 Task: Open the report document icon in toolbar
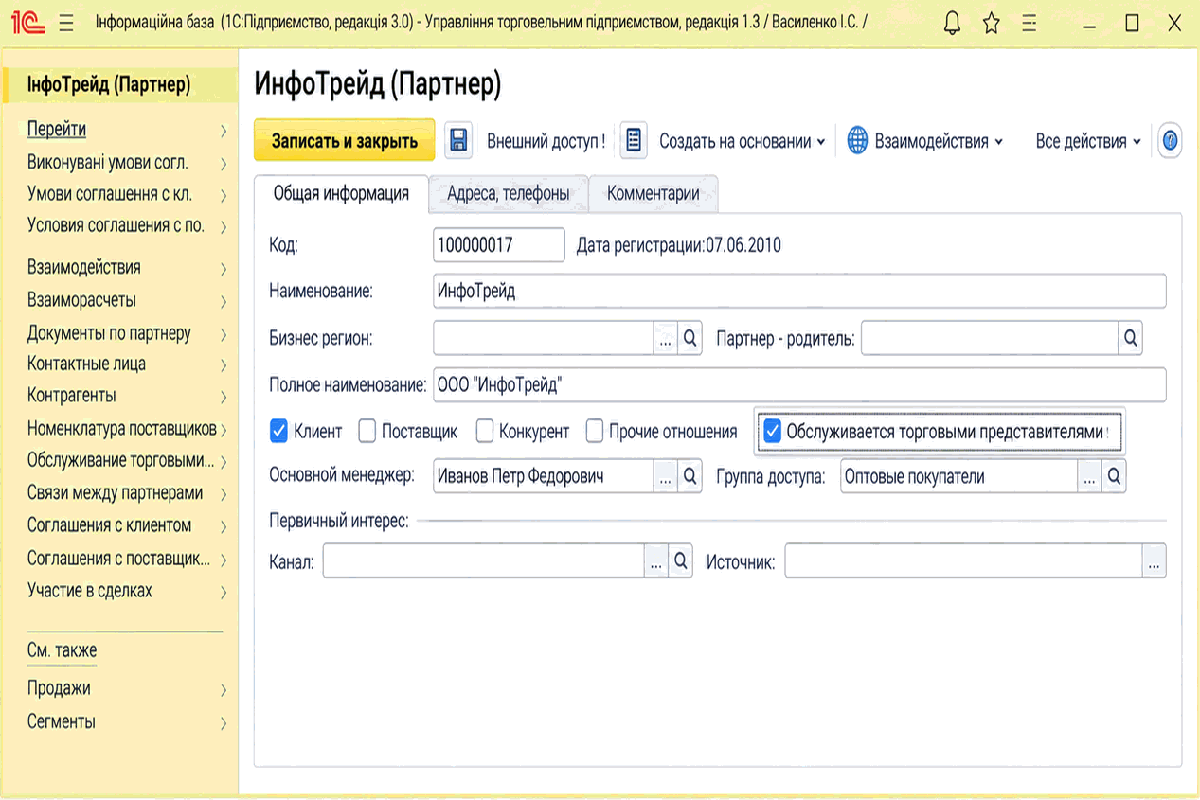pos(634,141)
